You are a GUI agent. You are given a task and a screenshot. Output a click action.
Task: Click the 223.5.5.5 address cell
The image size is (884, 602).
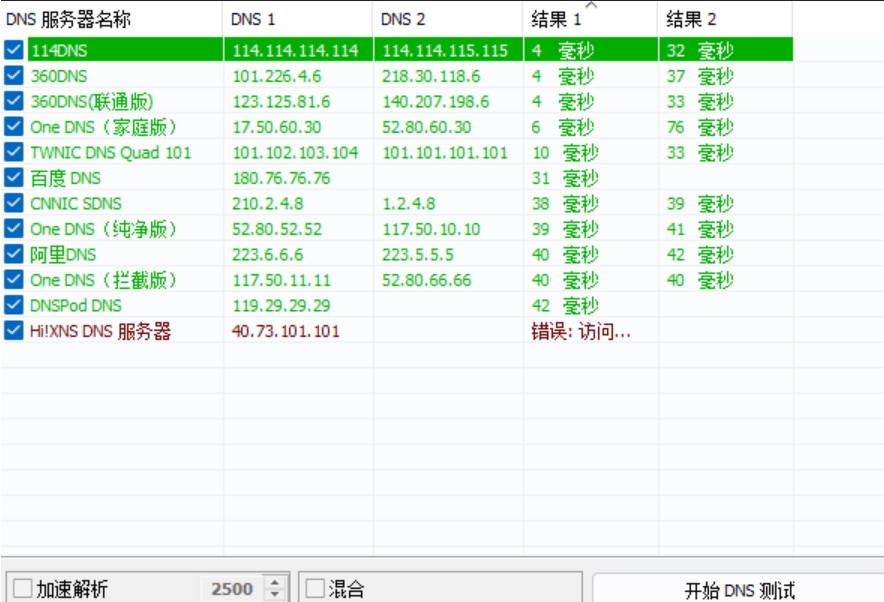pyautogui.click(x=448, y=254)
